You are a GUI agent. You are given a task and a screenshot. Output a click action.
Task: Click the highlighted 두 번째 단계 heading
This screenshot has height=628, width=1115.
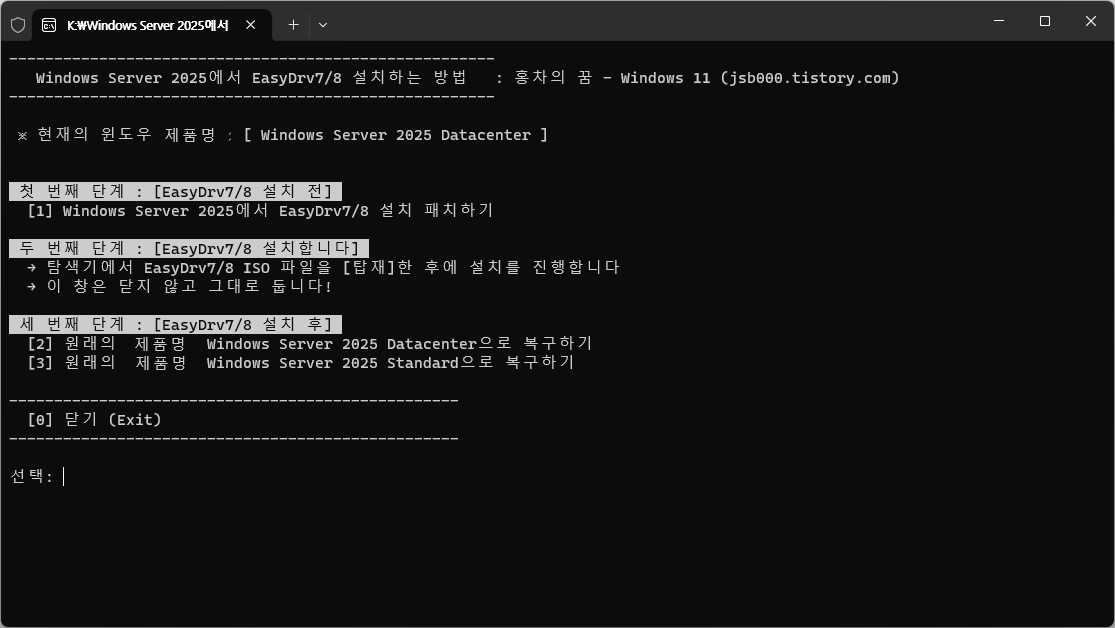[x=189, y=248]
